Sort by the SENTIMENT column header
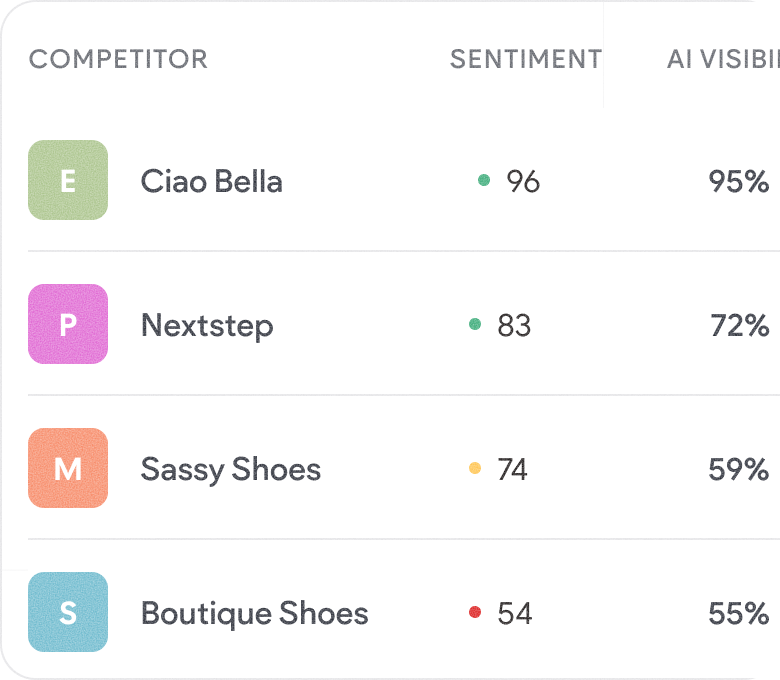Screen dimensions: 780x680 coord(526,59)
